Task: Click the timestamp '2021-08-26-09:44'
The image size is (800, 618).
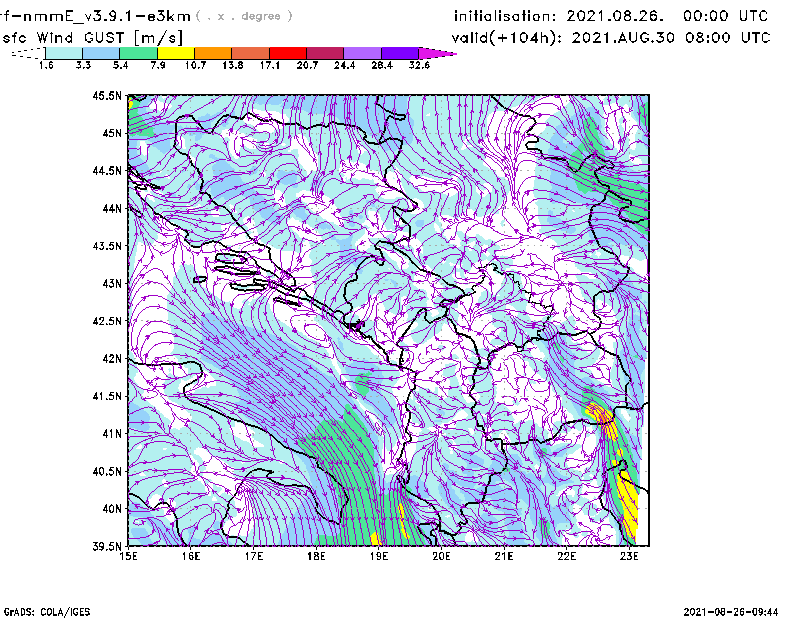Action: tap(731, 612)
